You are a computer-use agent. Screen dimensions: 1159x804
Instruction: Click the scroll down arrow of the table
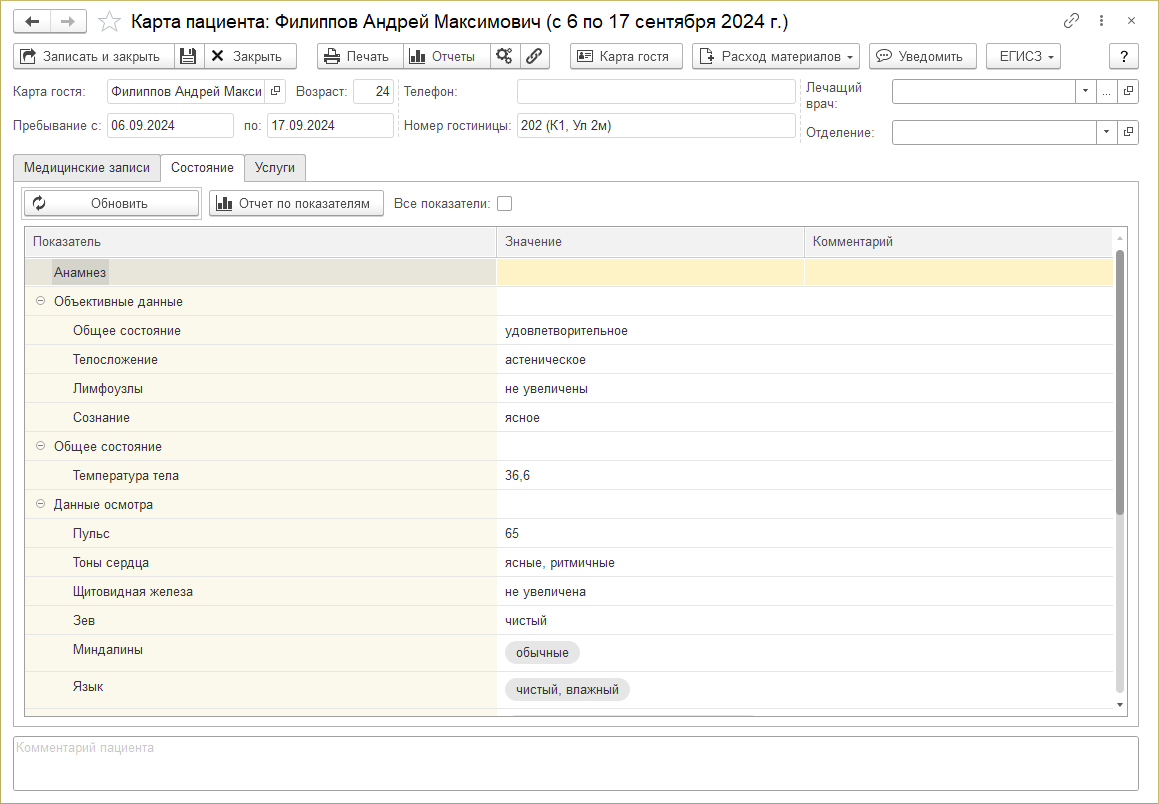tap(1120, 705)
